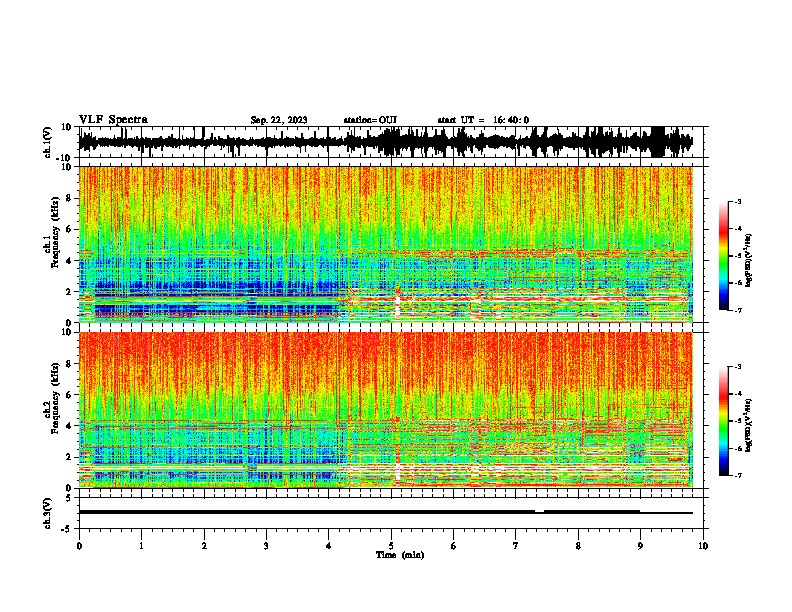Click the ch.1 color scale log(PSD) unit label
Image resolution: width=792 pixels, height=612 pixels.
click(x=749, y=261)
